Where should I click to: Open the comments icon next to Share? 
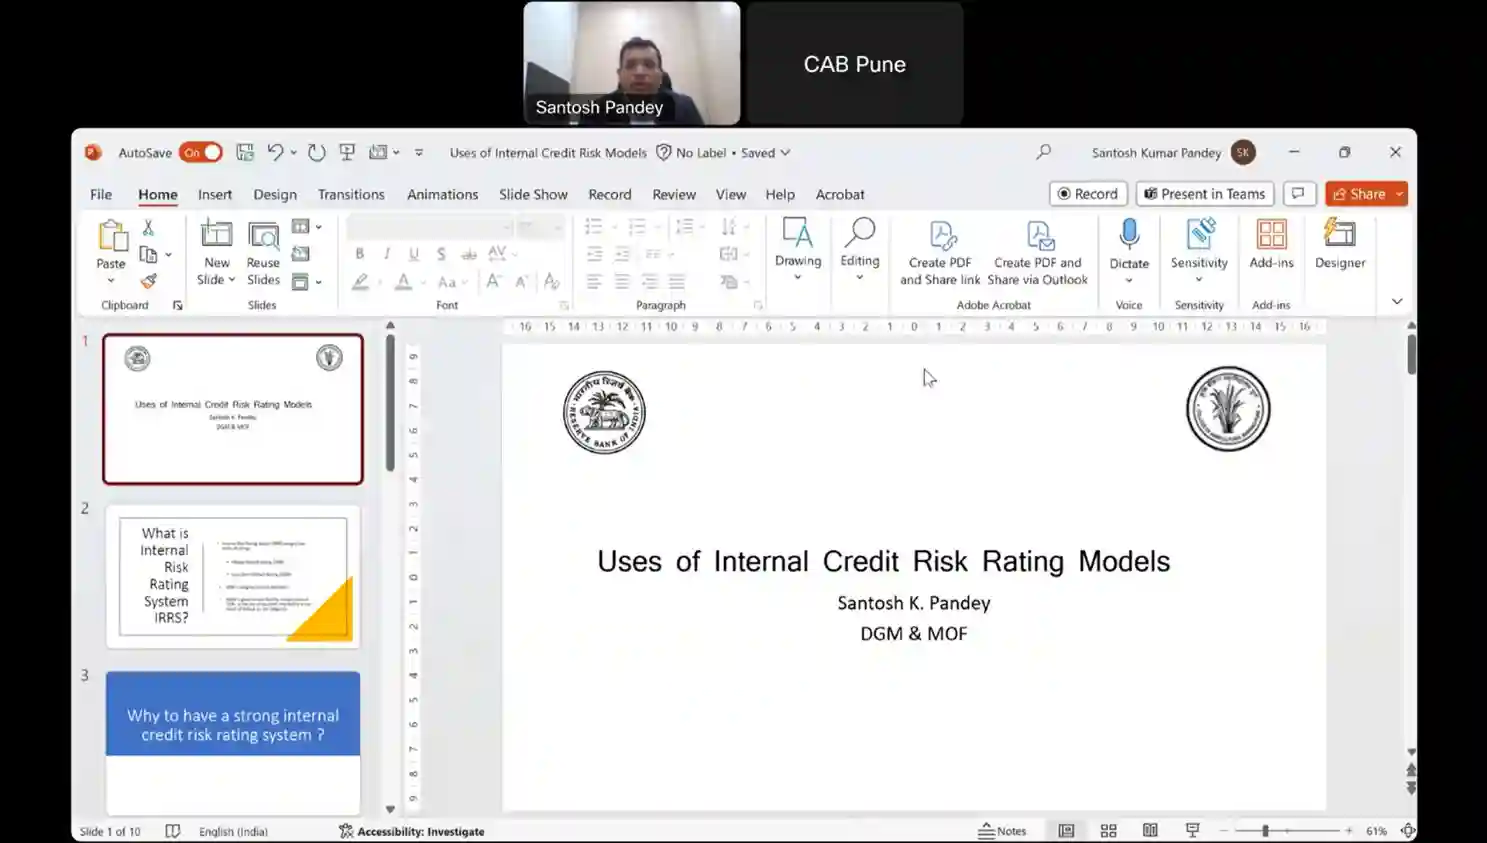(x=1298, y=194)
